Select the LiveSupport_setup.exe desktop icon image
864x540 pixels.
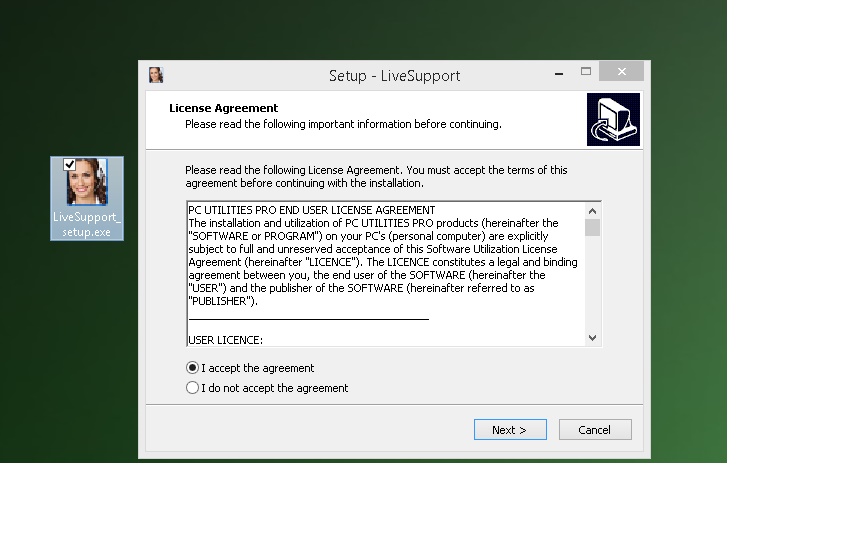[87, 182]
